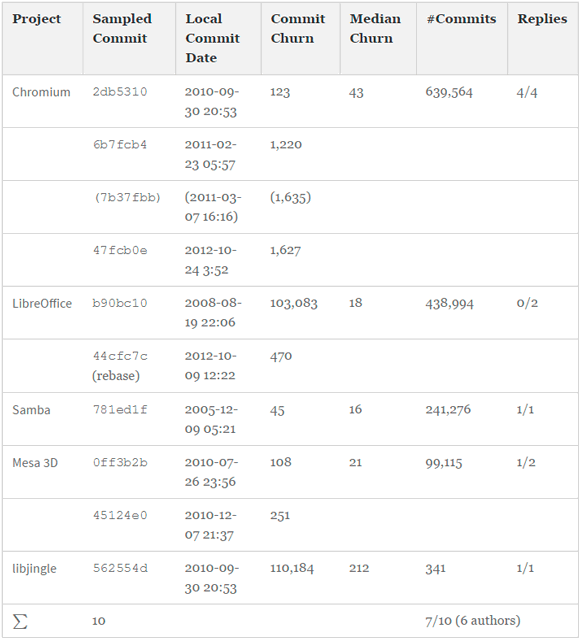580x639 pixels.
Task: Click commit hash 47fcb0e
Action: 120,250
